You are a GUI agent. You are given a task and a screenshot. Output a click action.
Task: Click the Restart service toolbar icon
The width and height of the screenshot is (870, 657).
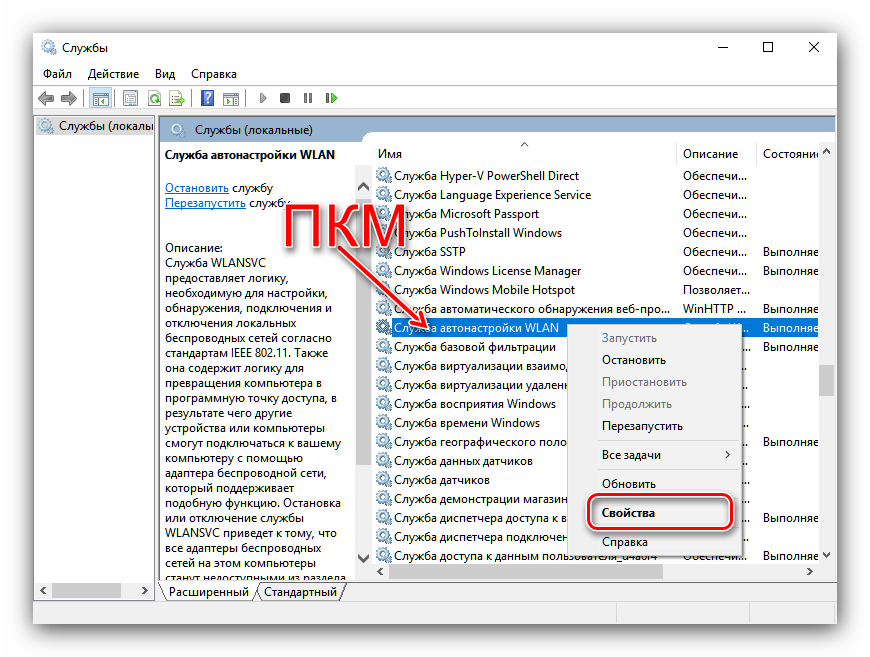pyautogui.click(x=329, y=98)
